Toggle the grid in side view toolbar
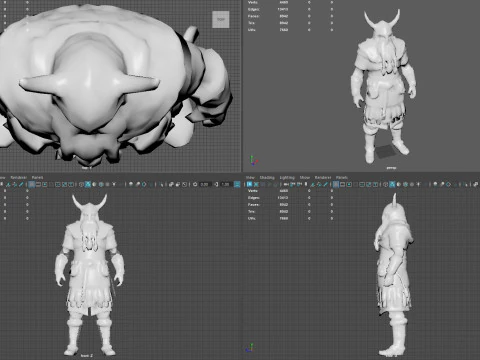The height and width of the screenshot is (360, 480). [336, 184]
